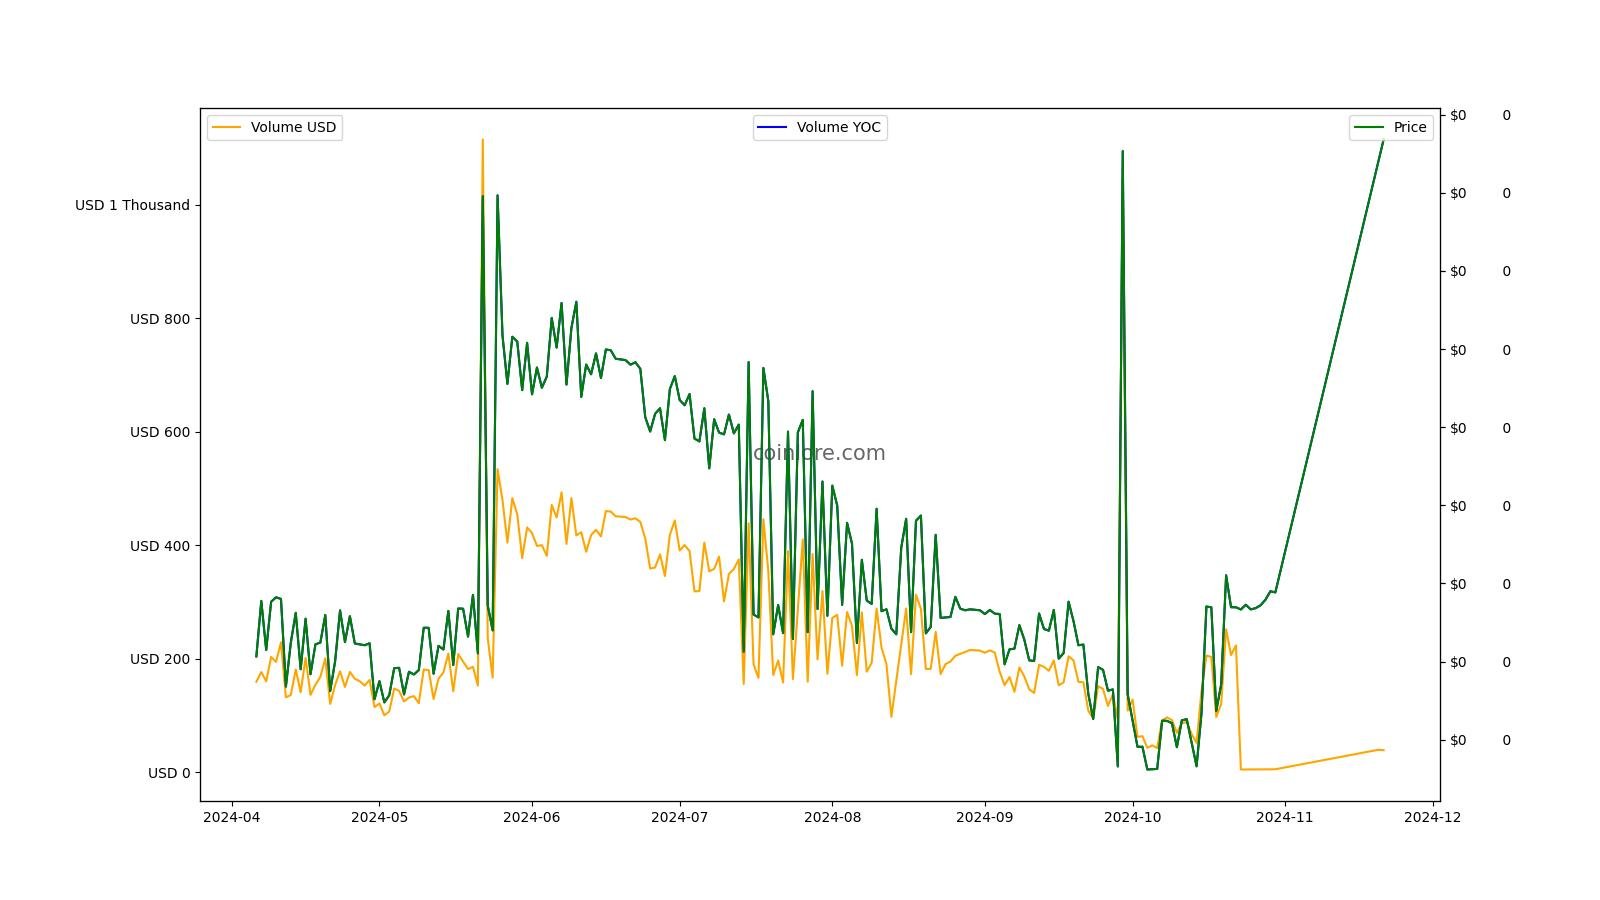Image resolution: width=1600 pixels, height=900 pixels.
Task: Click the 2024-05 date tick label
Action: coord(379,817)
